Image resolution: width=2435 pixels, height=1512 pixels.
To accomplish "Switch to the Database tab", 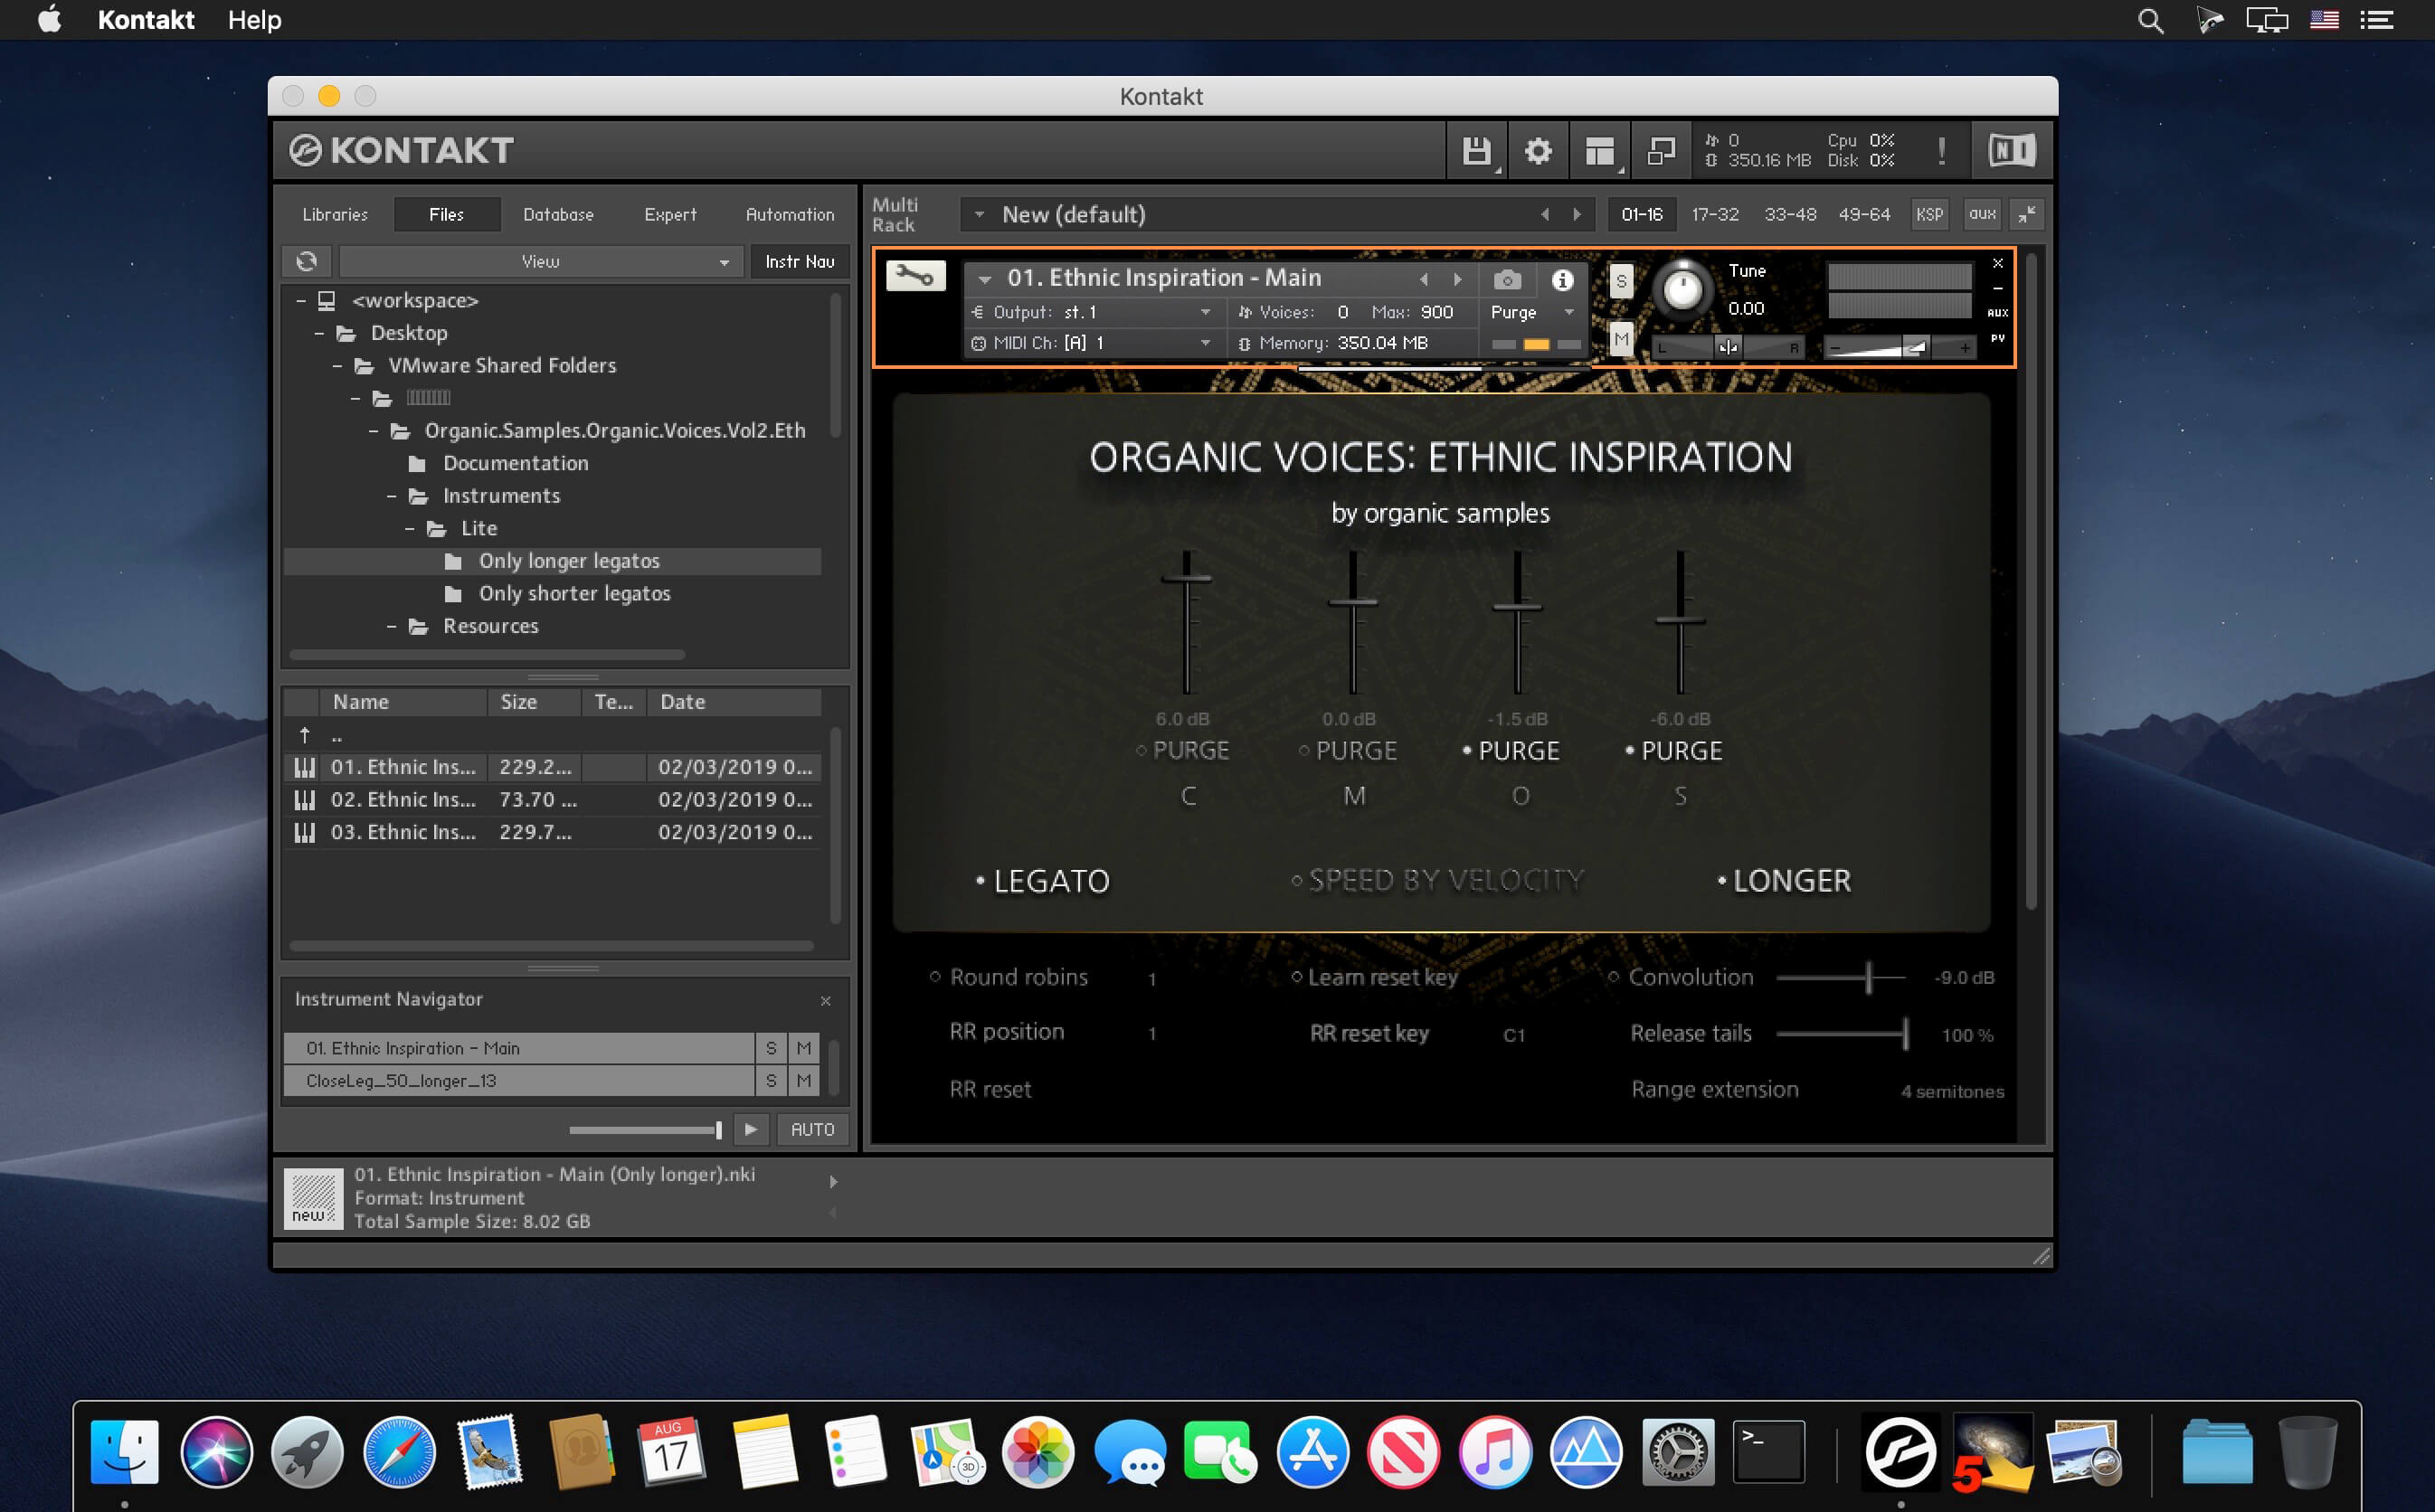I will coord(558,214).
